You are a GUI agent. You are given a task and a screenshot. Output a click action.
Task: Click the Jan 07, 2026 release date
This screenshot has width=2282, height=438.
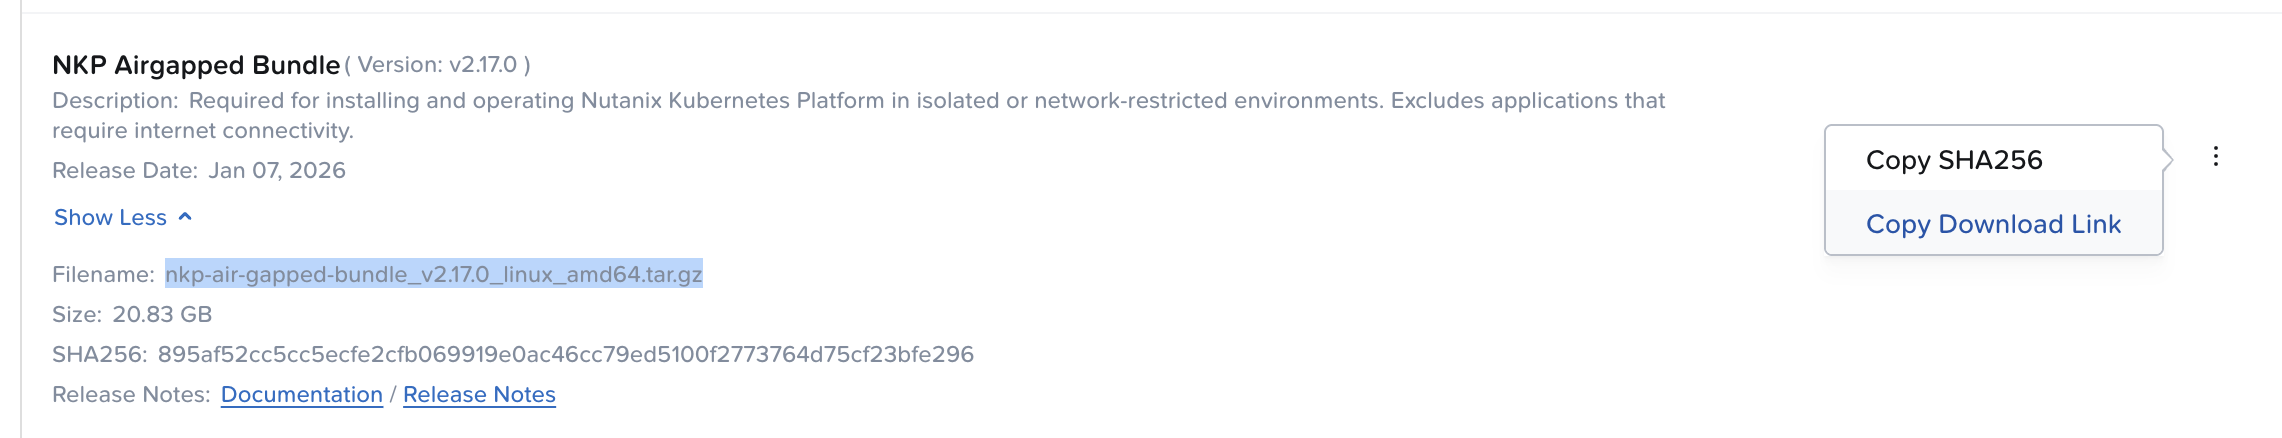276,171
